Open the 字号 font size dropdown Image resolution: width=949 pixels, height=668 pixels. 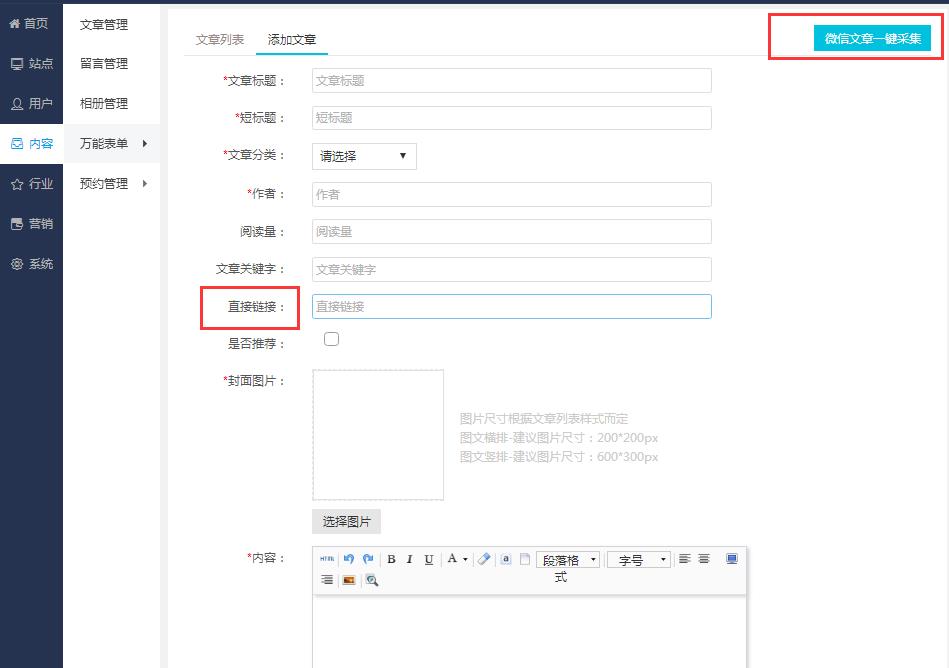[639, 560]
